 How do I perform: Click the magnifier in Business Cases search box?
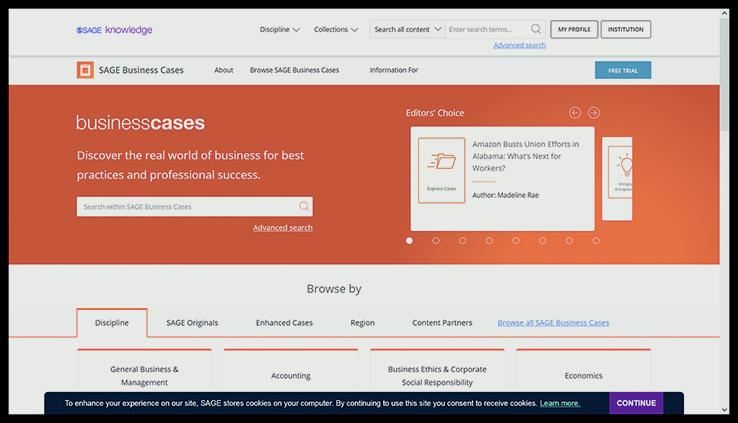click(x=304, y=207)
